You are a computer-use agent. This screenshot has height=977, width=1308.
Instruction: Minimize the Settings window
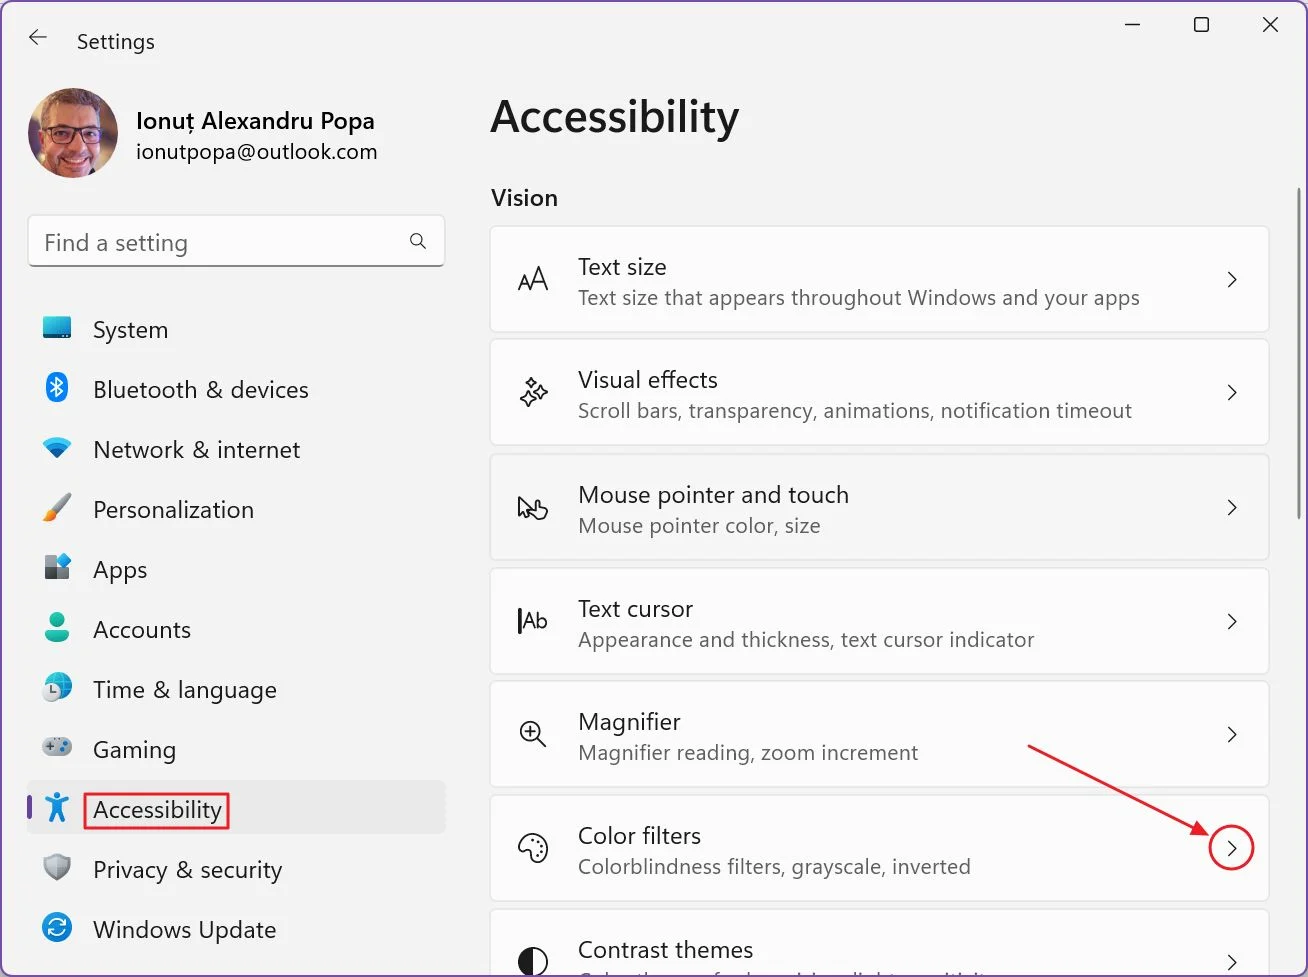tap(1133, 25)
